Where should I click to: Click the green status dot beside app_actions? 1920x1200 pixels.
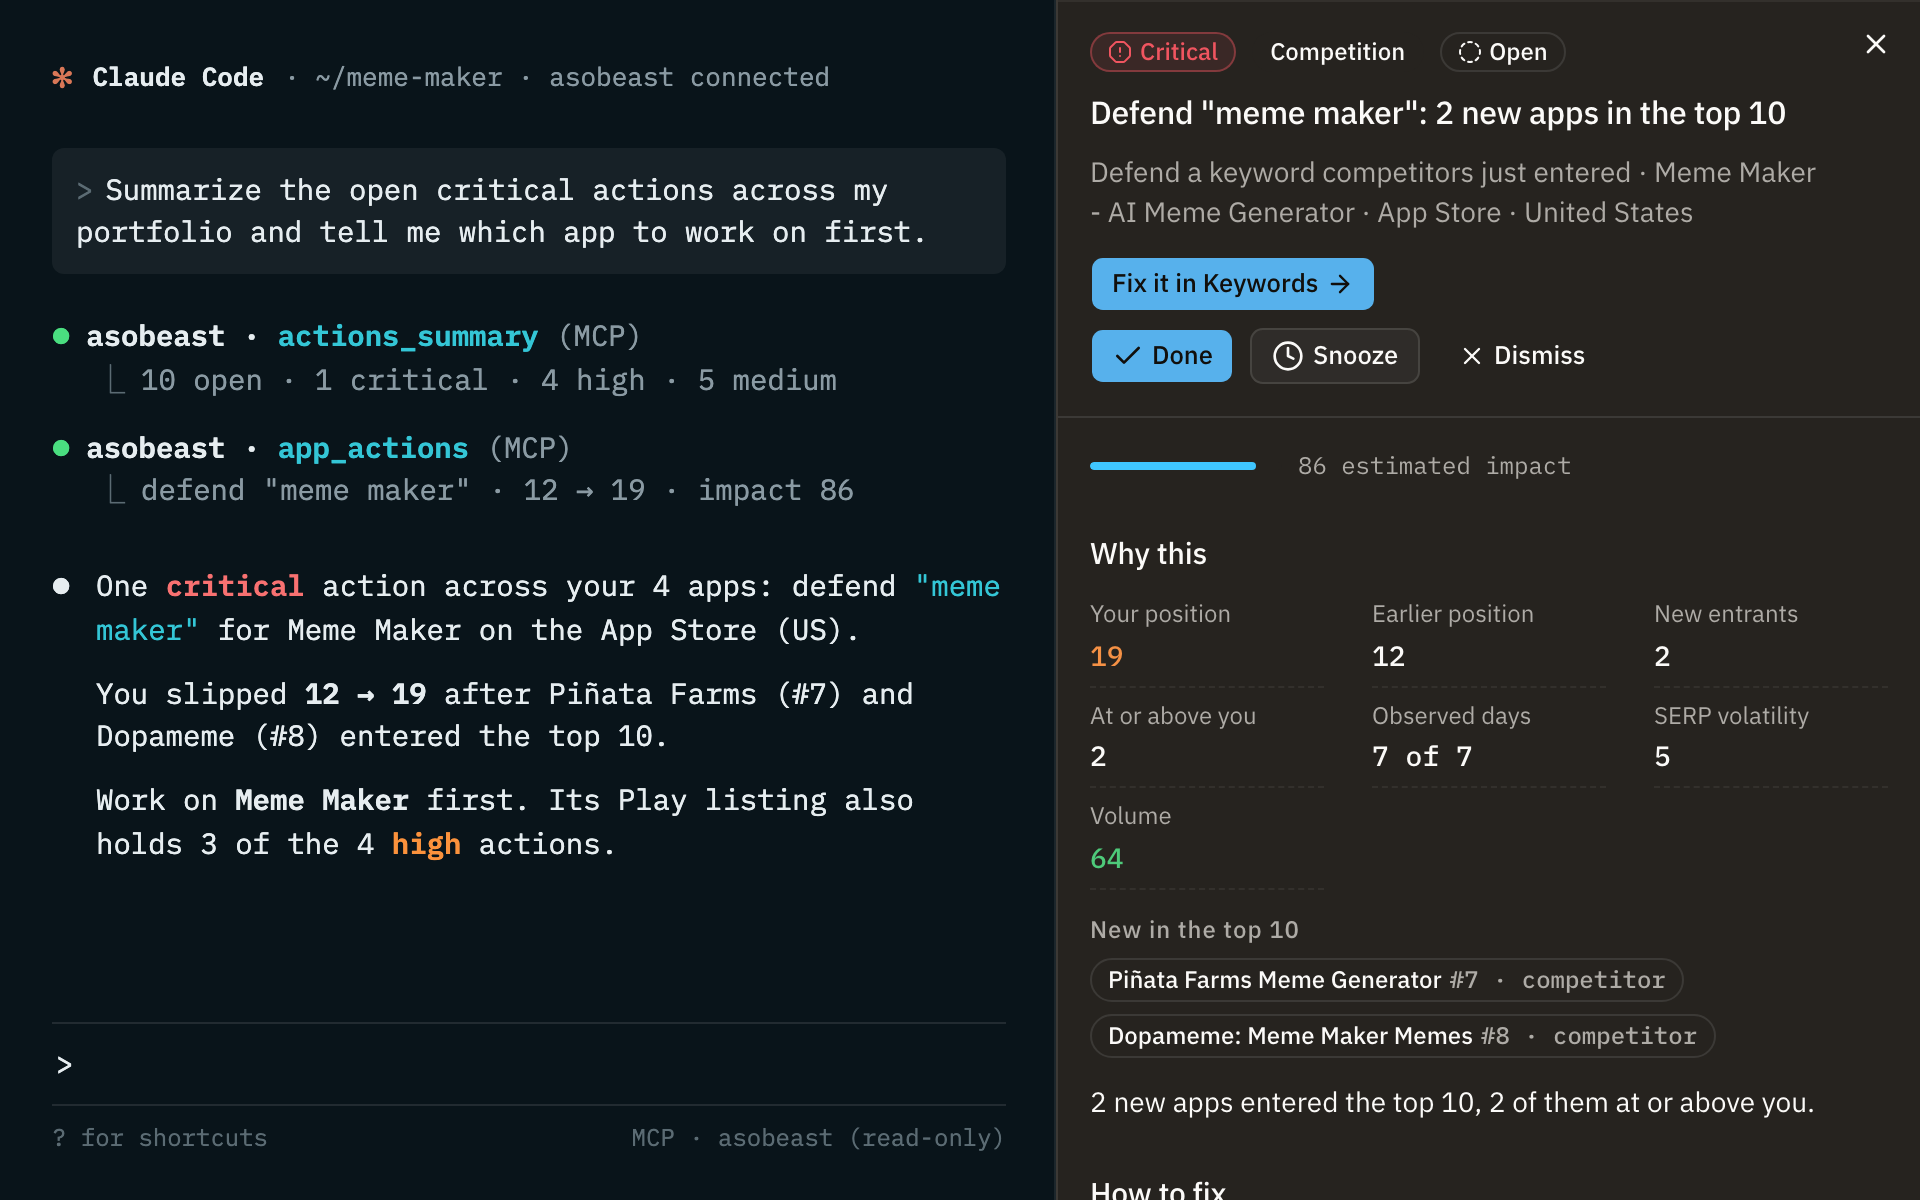(61, 448)
